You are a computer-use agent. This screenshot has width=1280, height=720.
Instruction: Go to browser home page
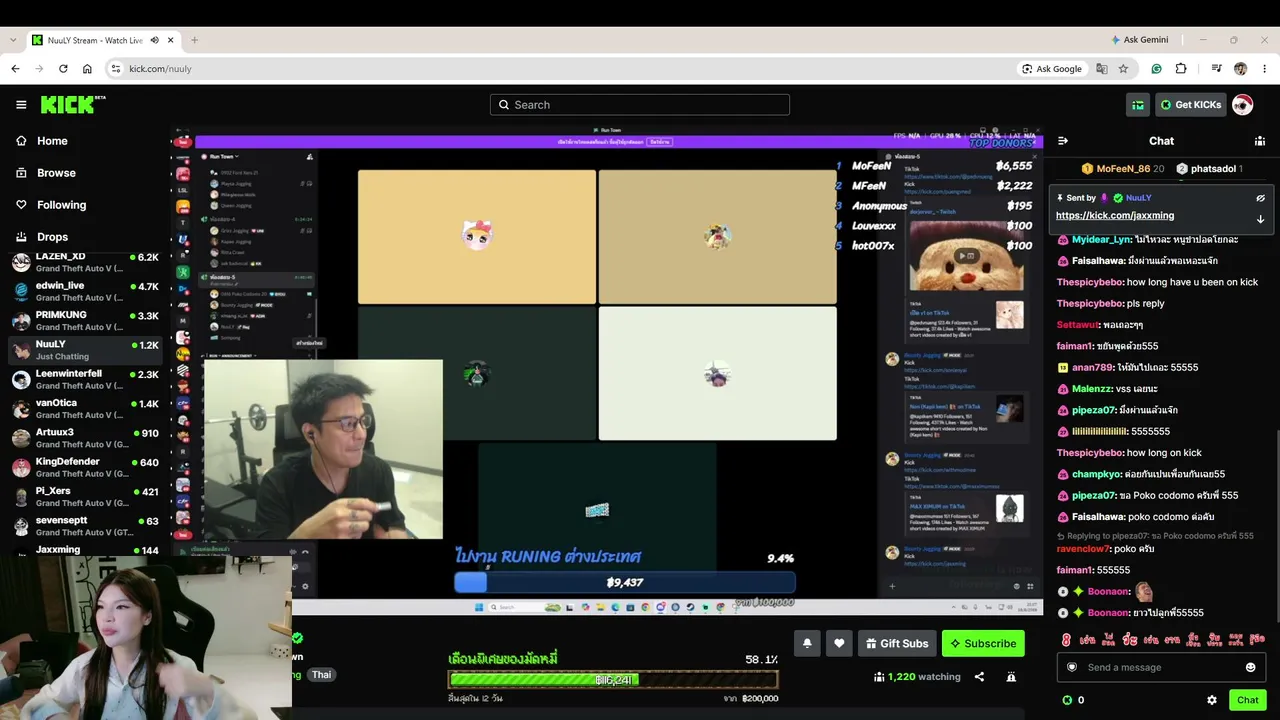(87, 69)
